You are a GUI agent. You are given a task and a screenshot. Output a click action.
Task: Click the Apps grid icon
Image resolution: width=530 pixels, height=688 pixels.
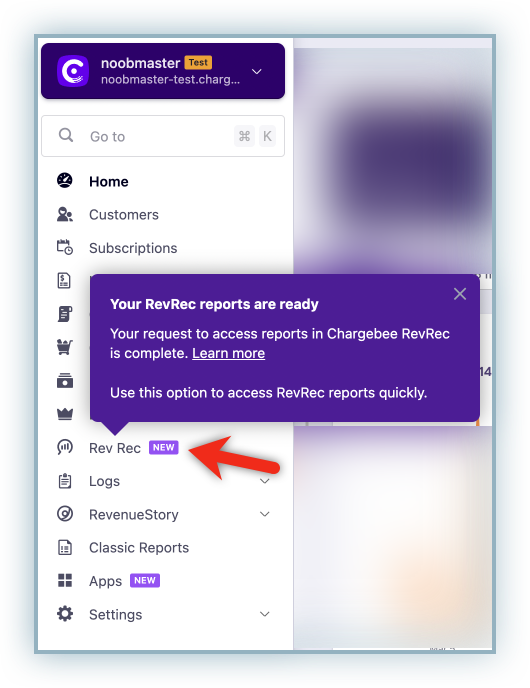point(65,580)
